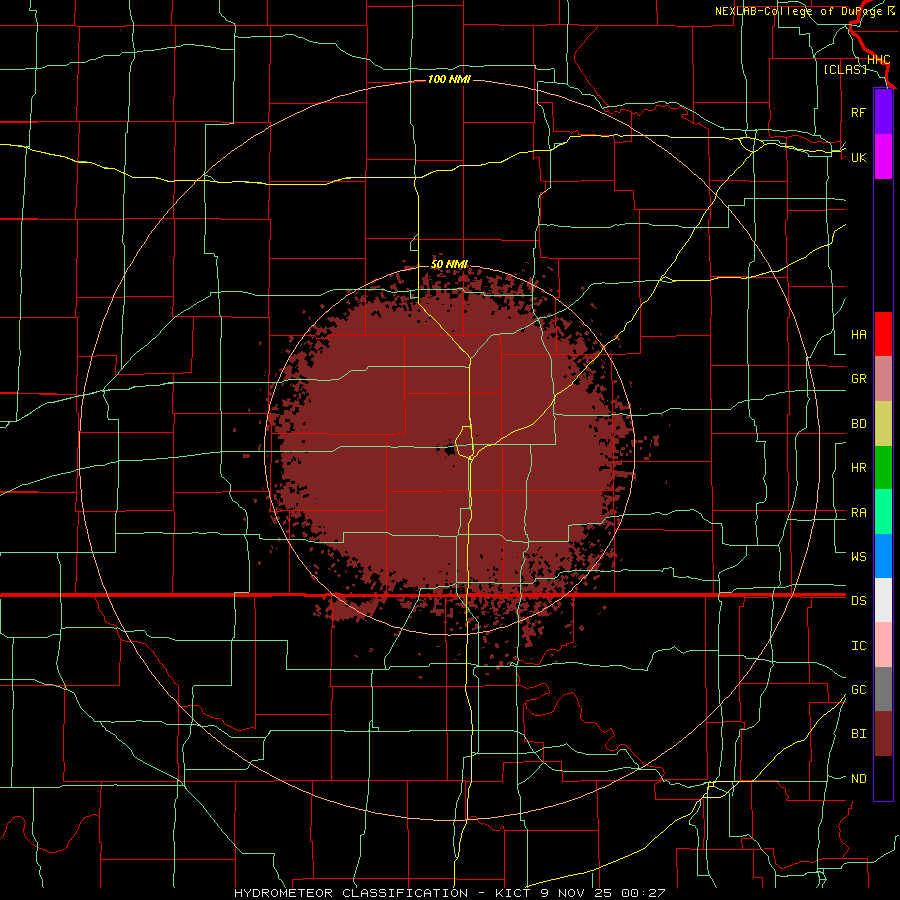This screenshot has width=900, height=900.
Task: Select the GC gray legend swatch
Action: [x=883, y=689]
